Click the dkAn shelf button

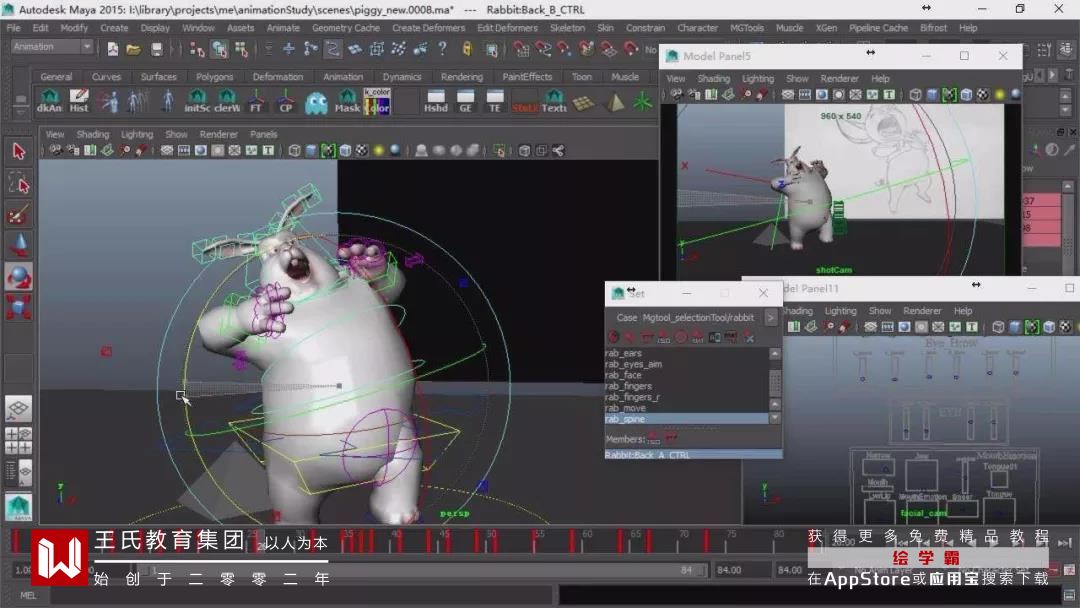50,101
